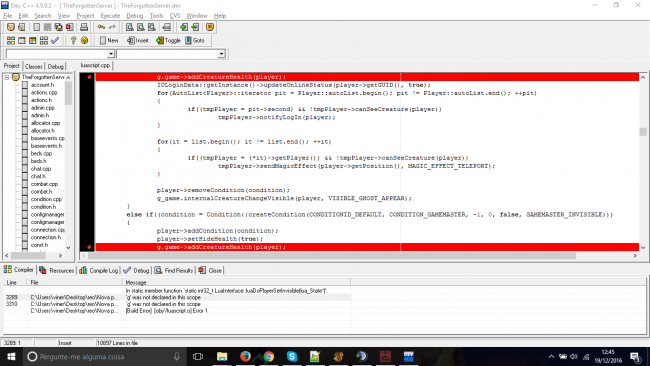Click the Compile and Run icon
This screenshot has width=650, height=366.
[x=32, y=40]
